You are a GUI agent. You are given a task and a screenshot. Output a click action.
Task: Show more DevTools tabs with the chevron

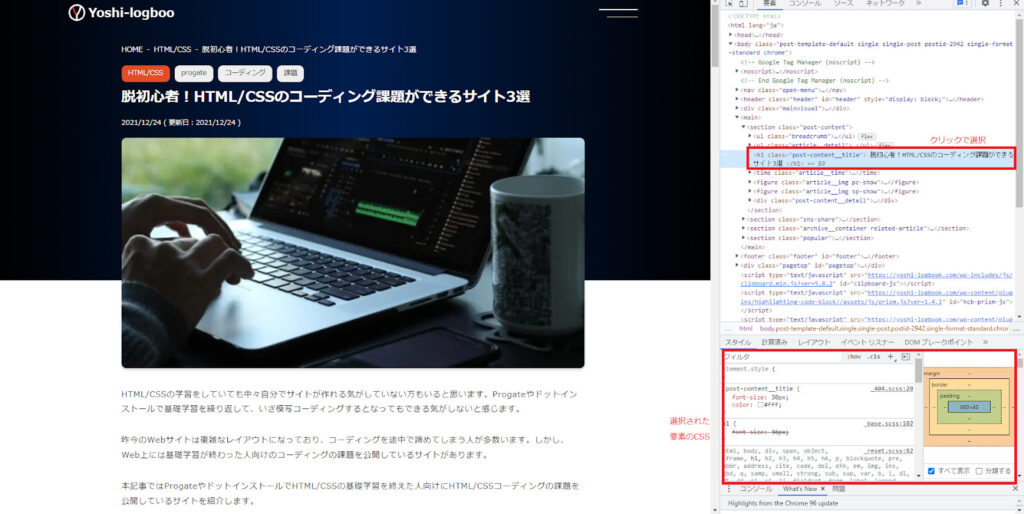tap(917, 4)
